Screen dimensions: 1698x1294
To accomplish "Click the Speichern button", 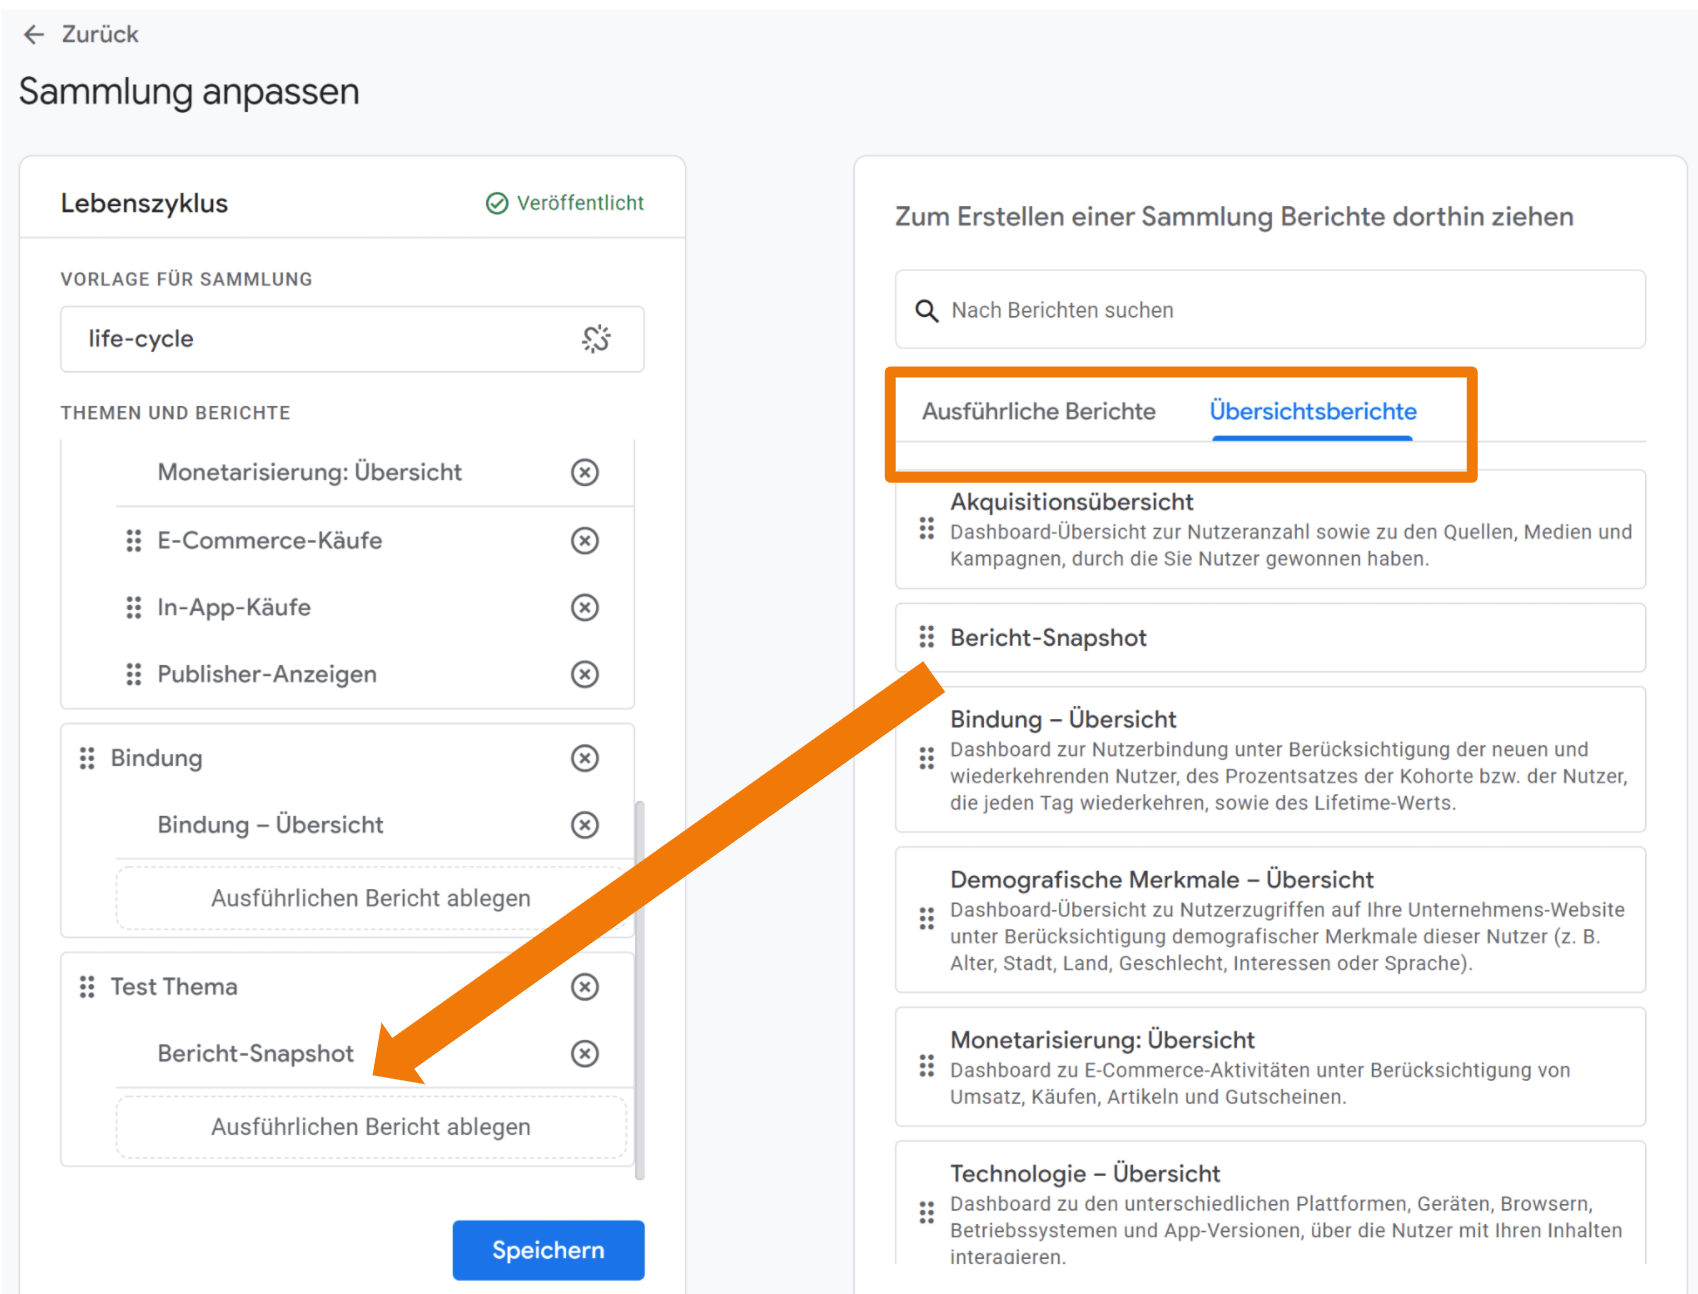I will 548,1250.
